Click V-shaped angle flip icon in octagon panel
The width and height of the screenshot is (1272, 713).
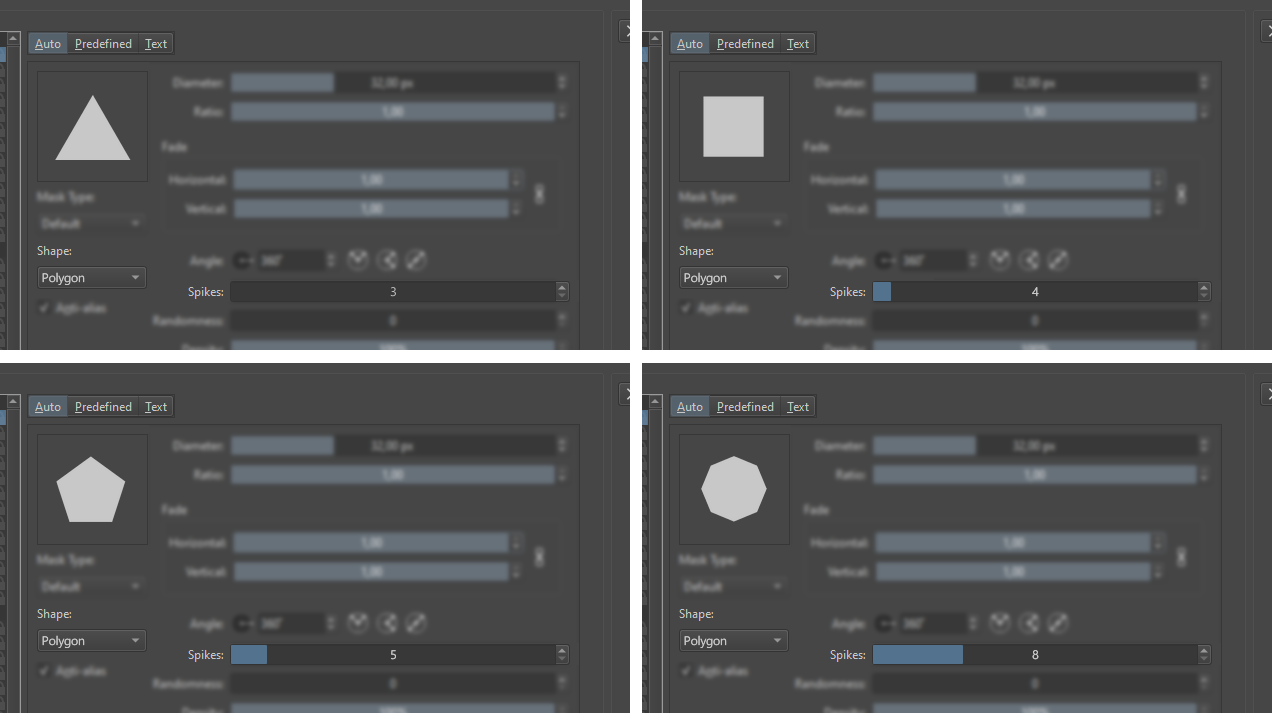(1000, 623)
